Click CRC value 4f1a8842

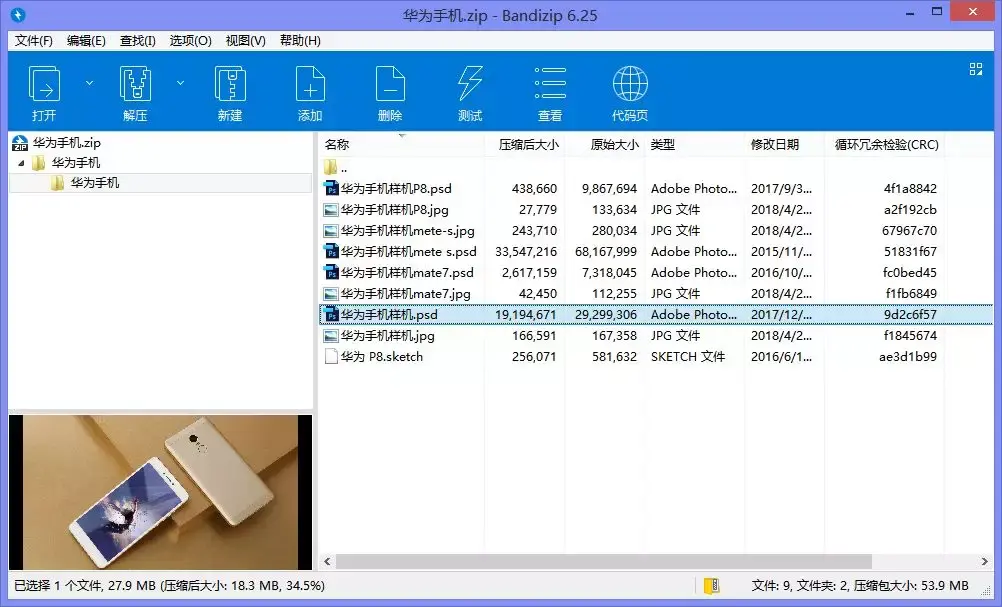point(910,188)
